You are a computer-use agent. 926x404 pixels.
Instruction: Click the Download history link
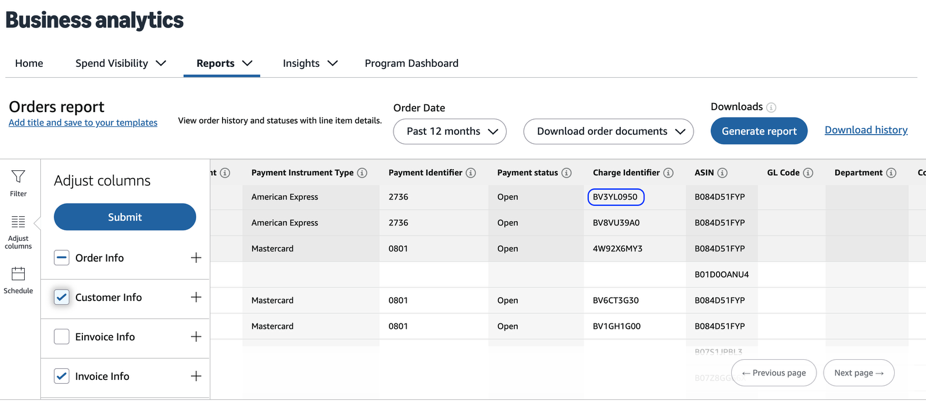[866, 130]
